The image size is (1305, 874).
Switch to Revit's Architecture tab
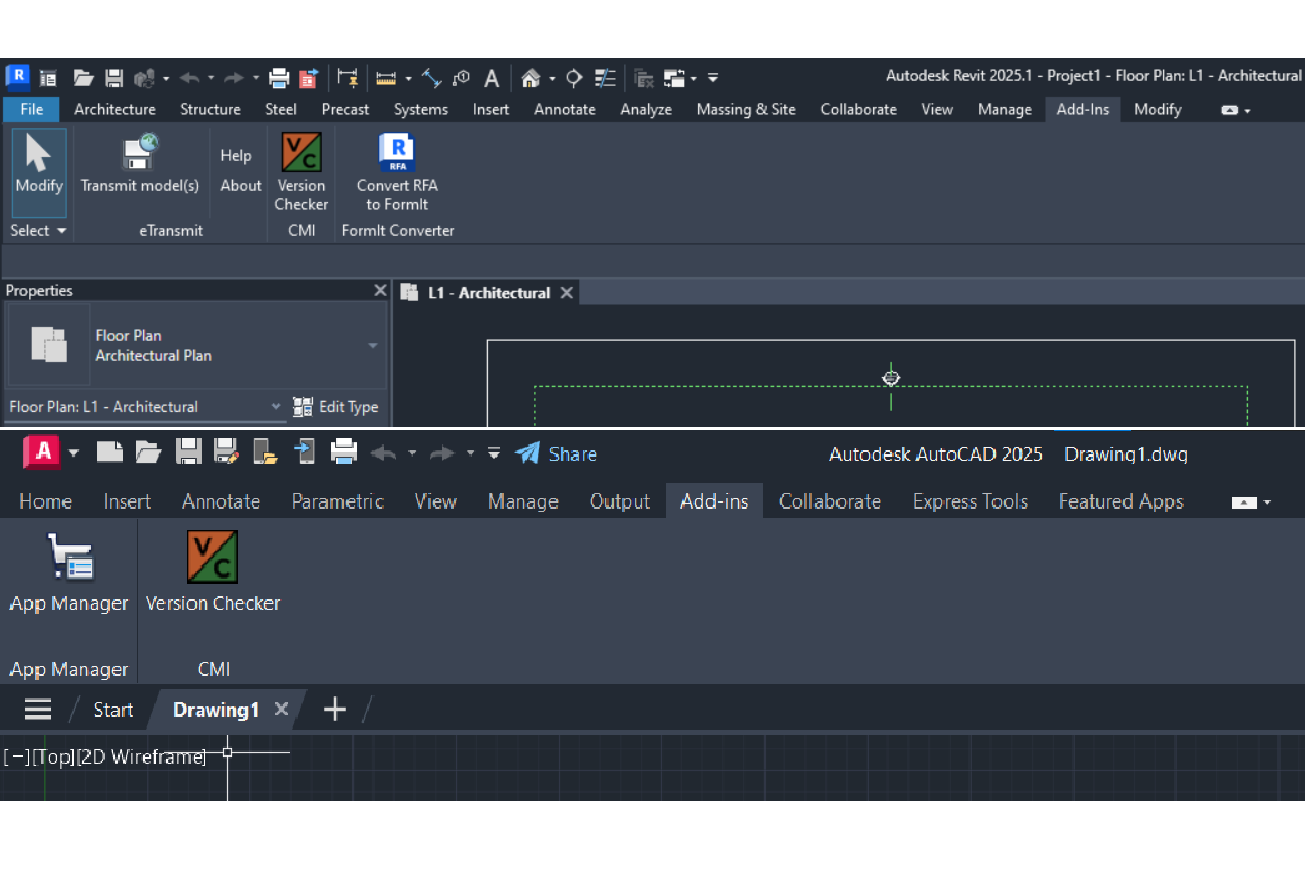(115, 109)
